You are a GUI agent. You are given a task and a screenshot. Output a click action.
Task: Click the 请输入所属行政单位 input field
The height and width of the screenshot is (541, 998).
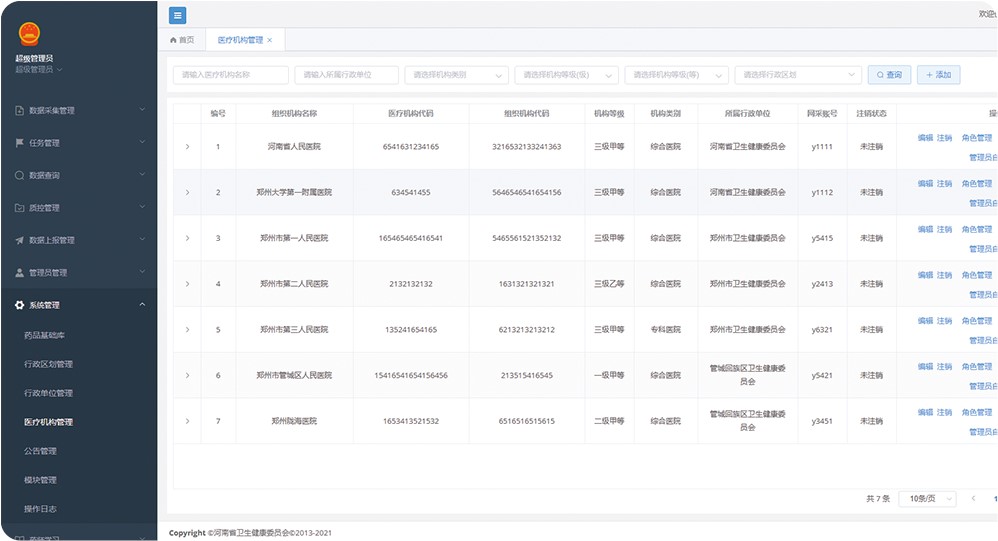[x=346, y=75]
